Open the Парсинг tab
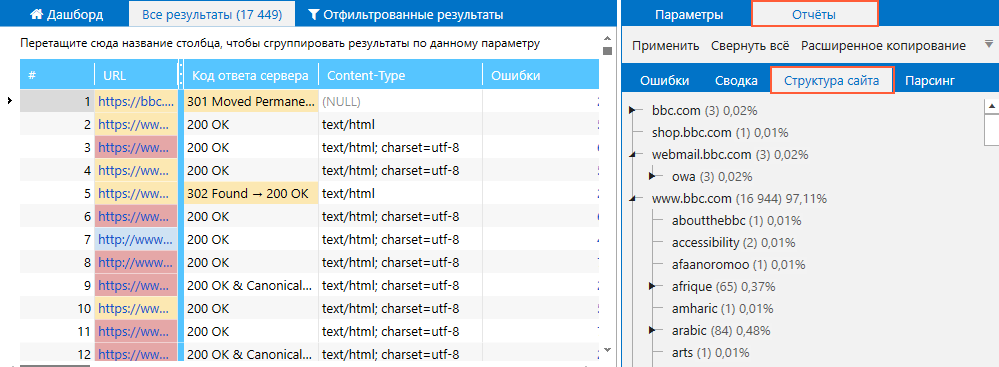The height and width of the screenshot is (367, 999). [930, 80]
